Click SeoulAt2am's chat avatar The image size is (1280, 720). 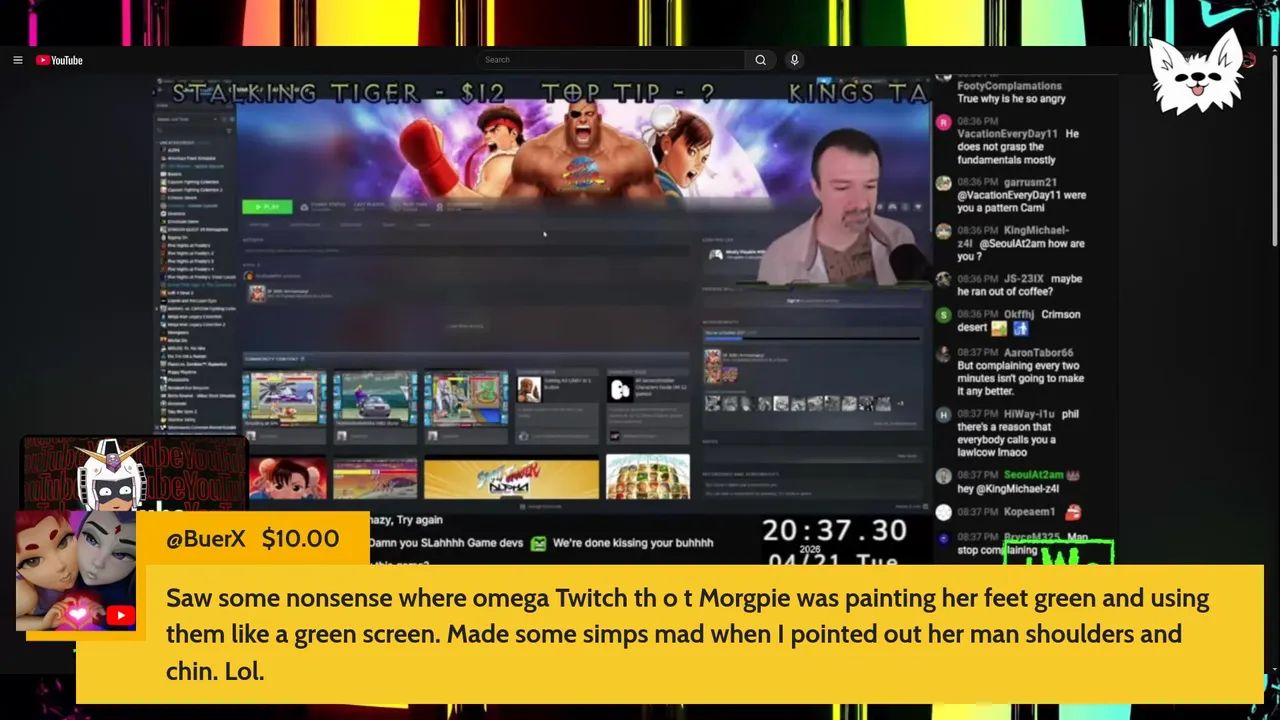coord(944,476)
